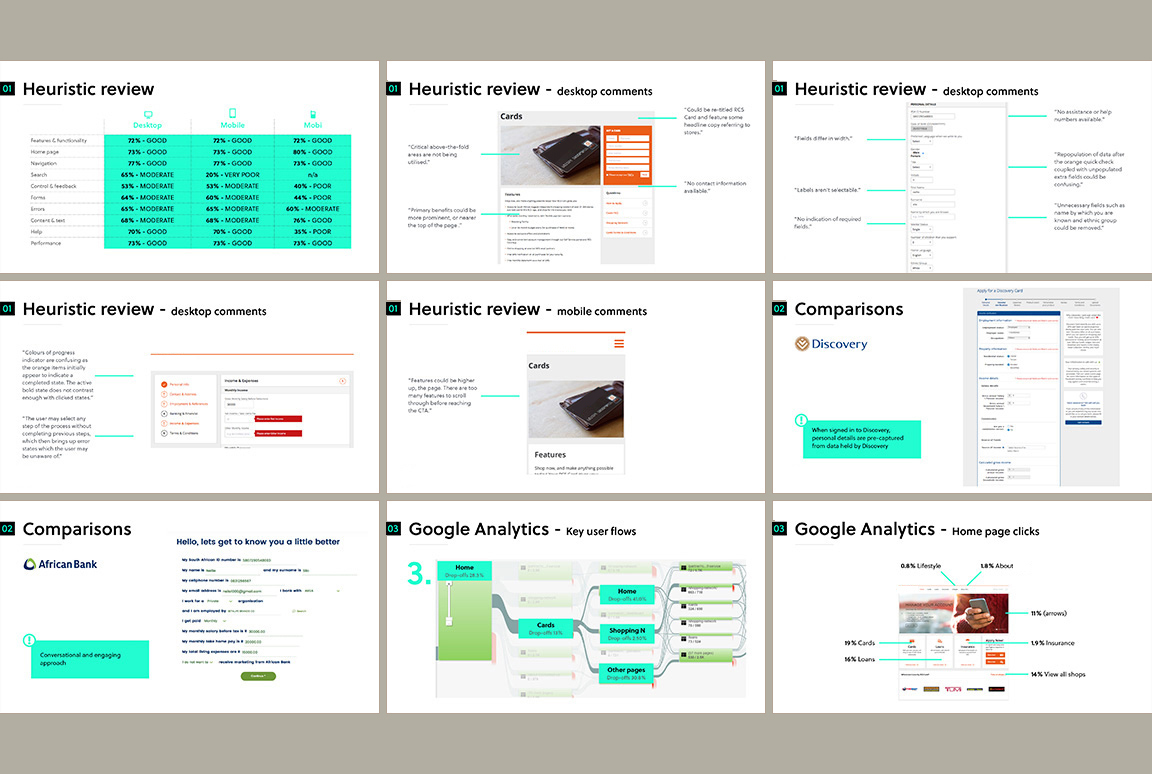Open the orange hamburger menu on mobile mockup
The image size is (1152, 774).
[619, 343]
